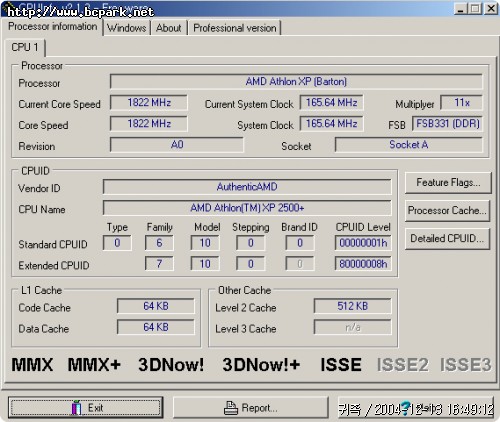500x422 pixels.
Task: Minimize the CPUID window
Action: pyautogui.click(x=461, y=8)
